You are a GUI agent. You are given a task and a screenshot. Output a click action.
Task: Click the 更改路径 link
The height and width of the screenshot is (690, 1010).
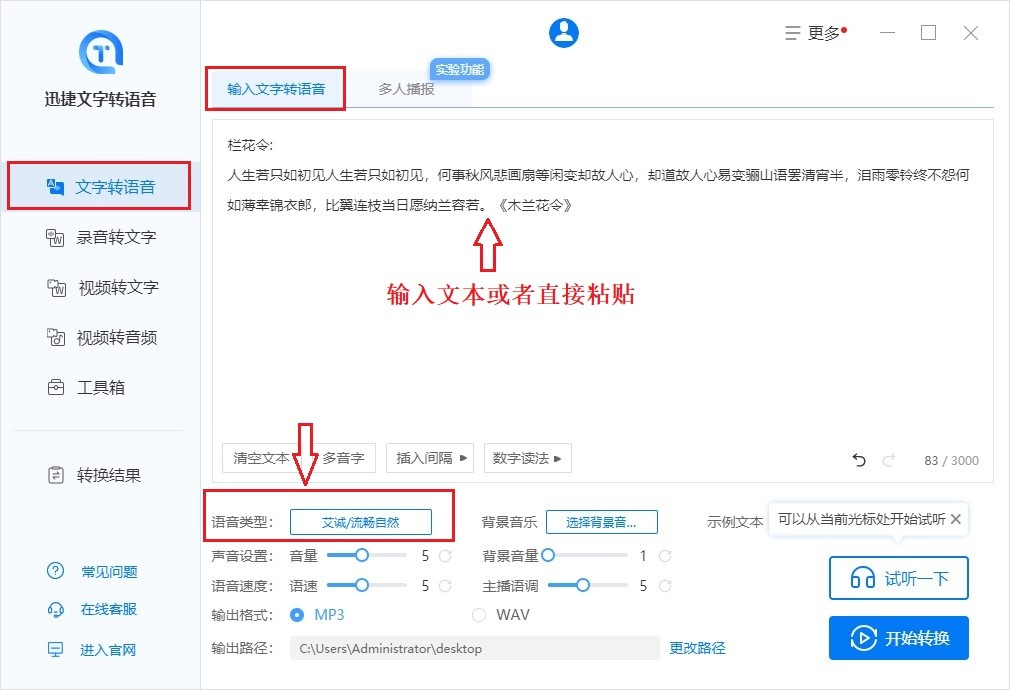[x=697, y=648]
